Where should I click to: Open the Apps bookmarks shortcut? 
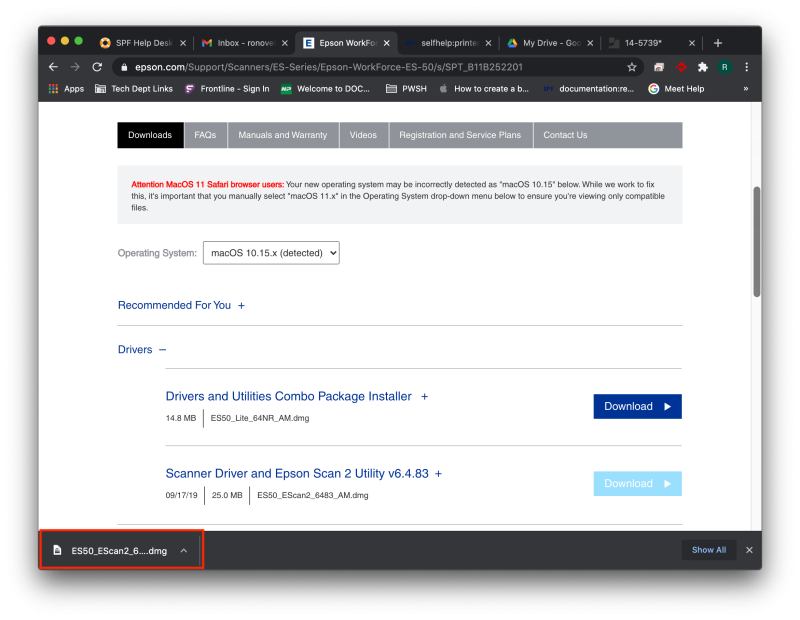[x=66, y=88]
